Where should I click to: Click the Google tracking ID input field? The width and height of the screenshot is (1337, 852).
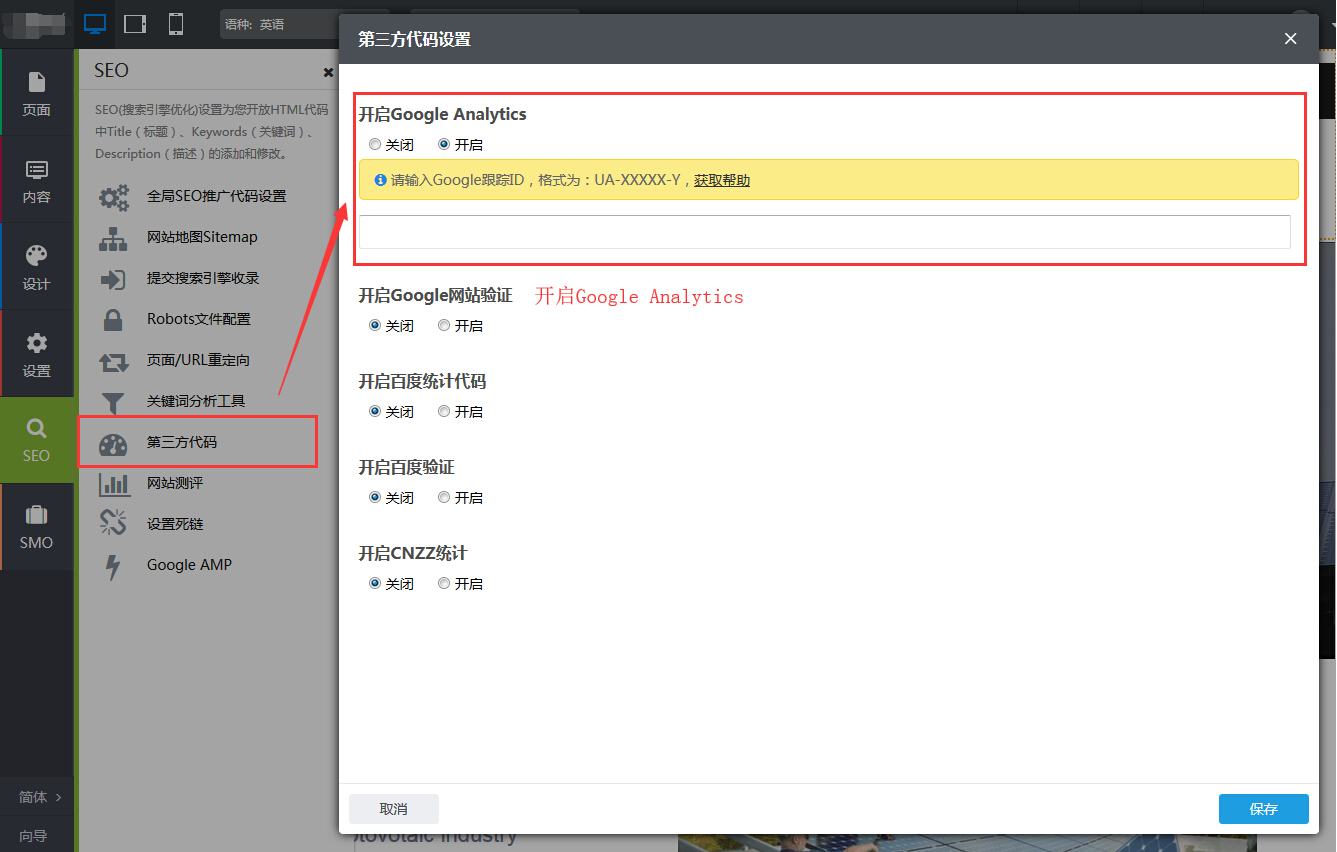click(824, 232)
